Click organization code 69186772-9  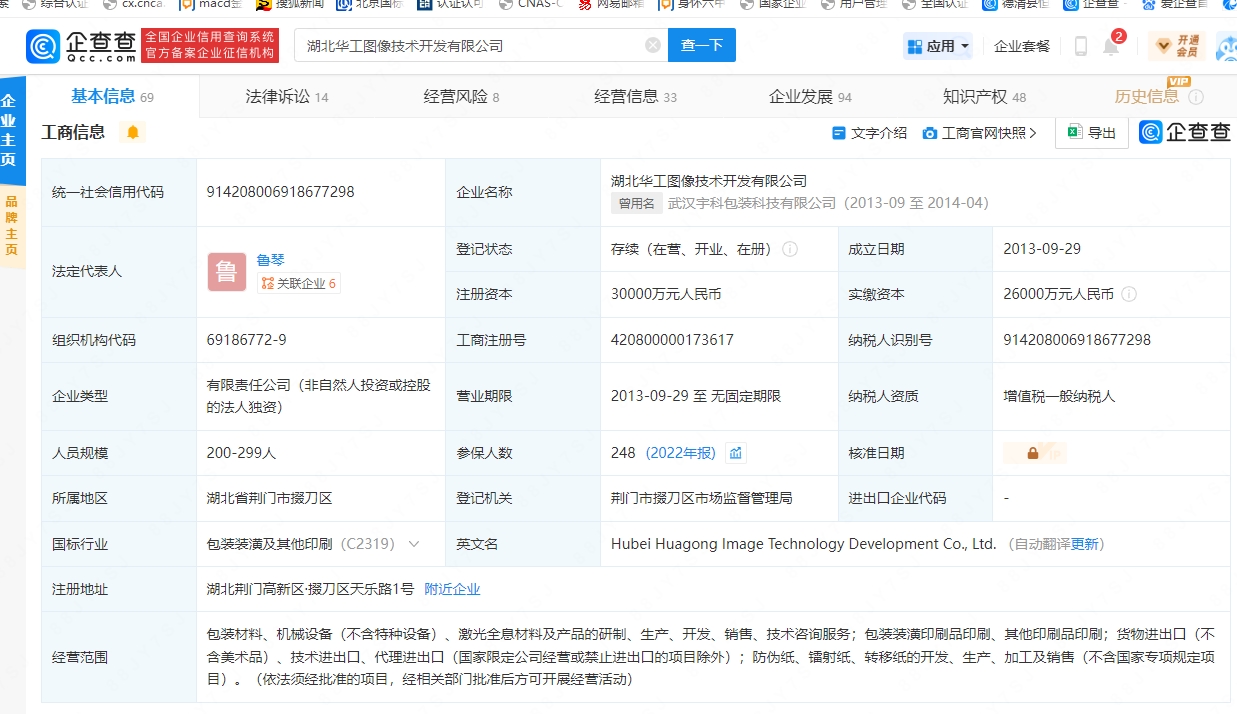pyautogui.click(x=246, y=340)
